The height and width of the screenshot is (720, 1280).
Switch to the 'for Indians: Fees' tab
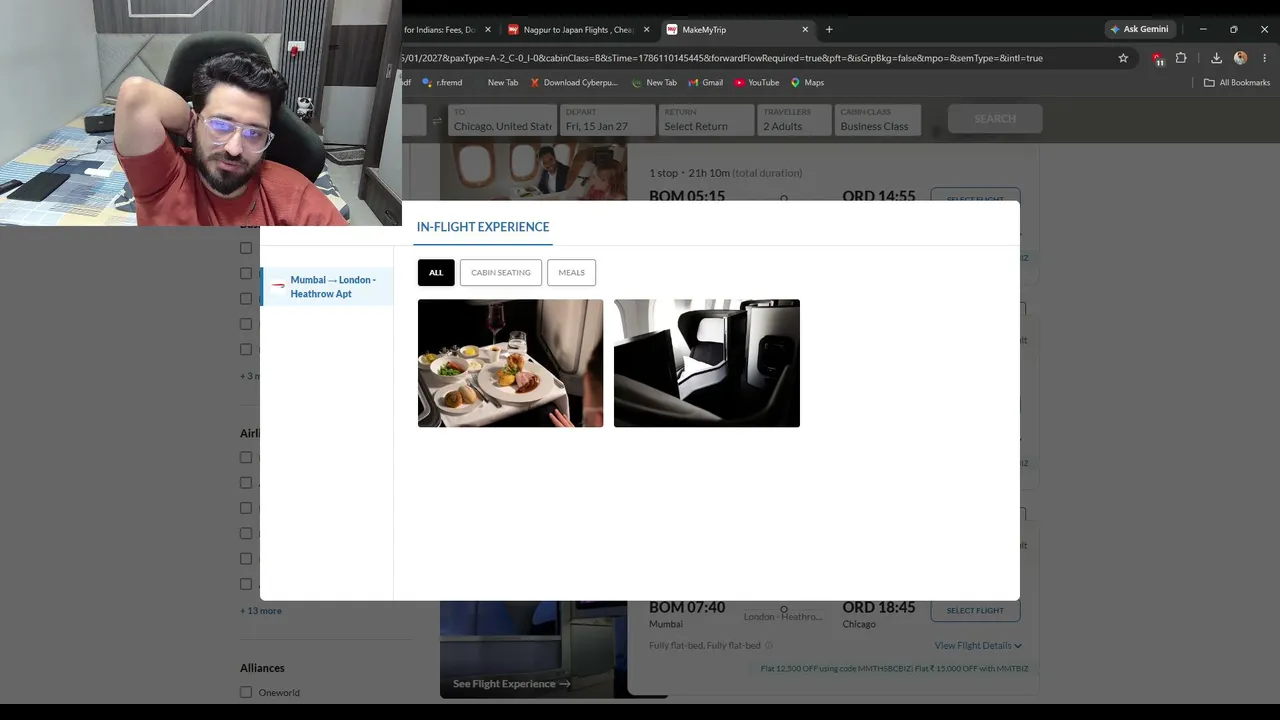point(439,30)
